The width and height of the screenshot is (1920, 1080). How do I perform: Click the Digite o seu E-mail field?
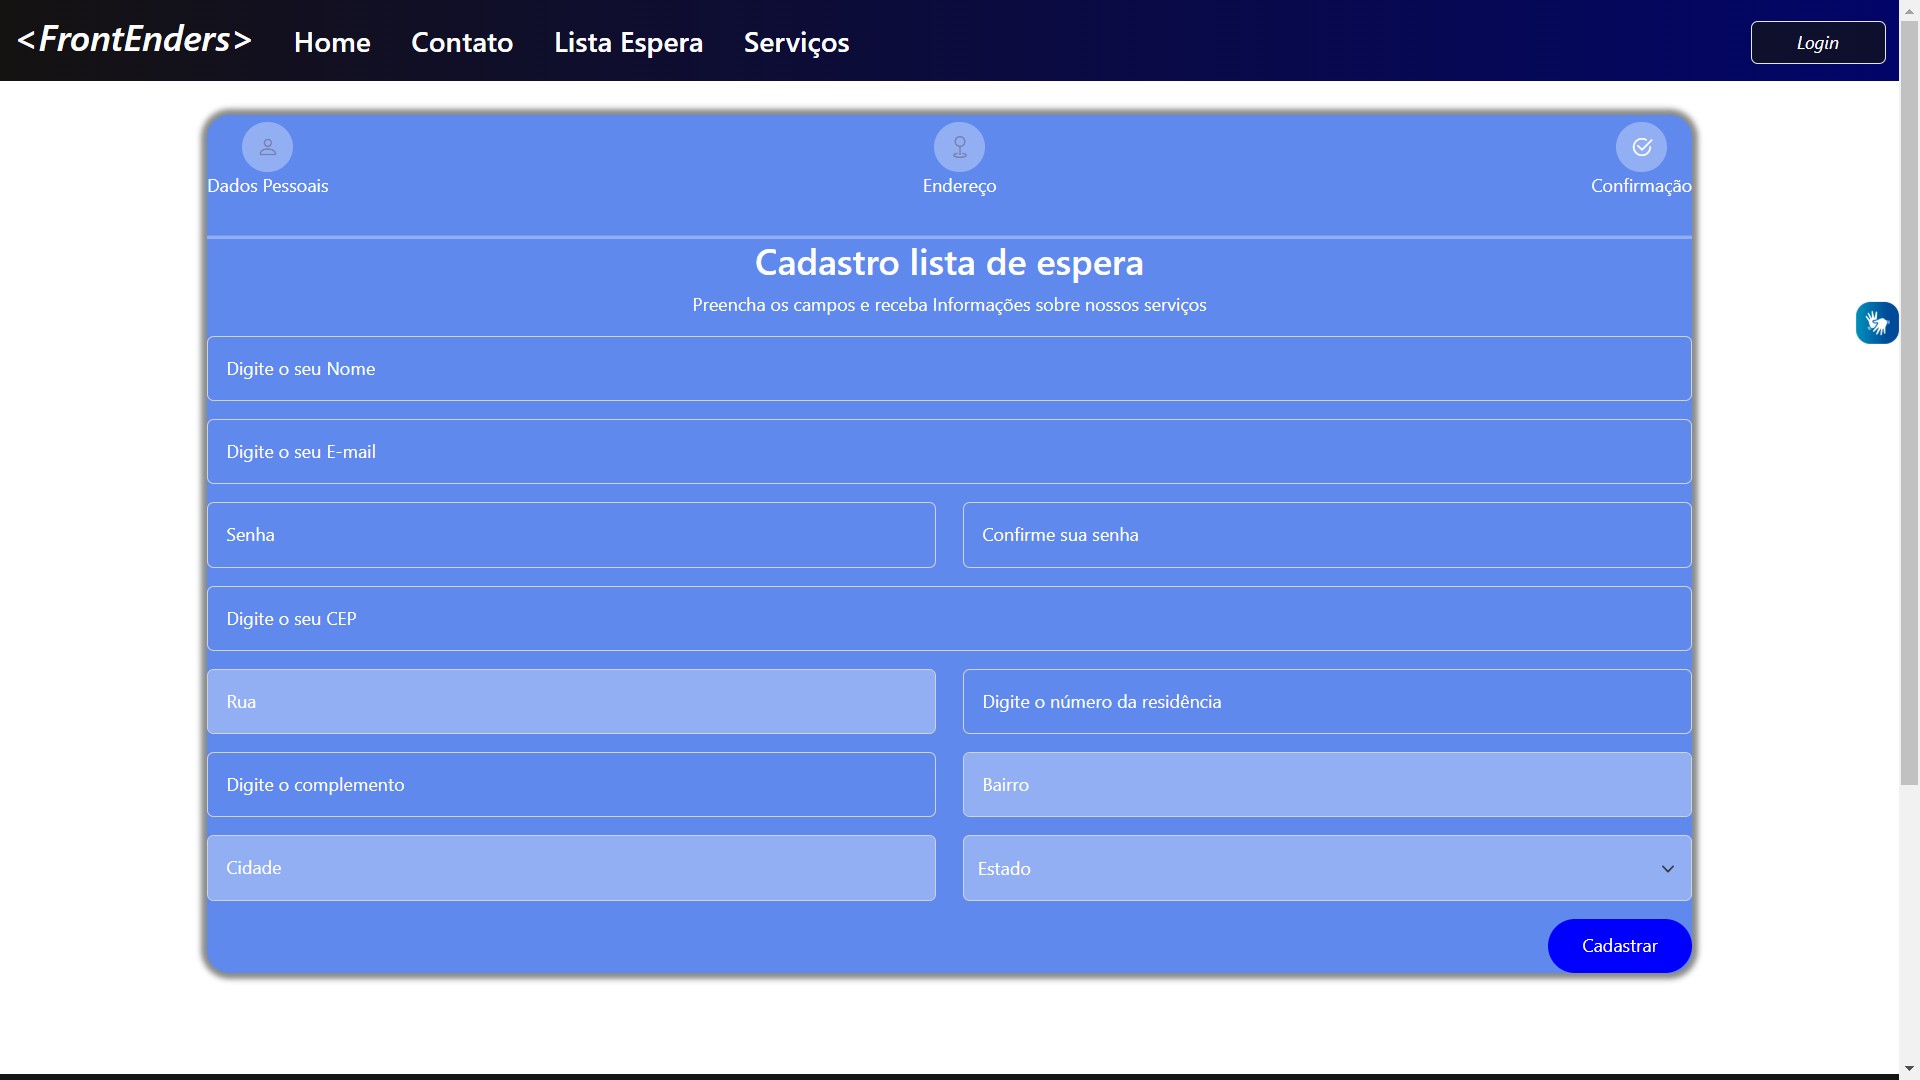[x=948, y=451]
